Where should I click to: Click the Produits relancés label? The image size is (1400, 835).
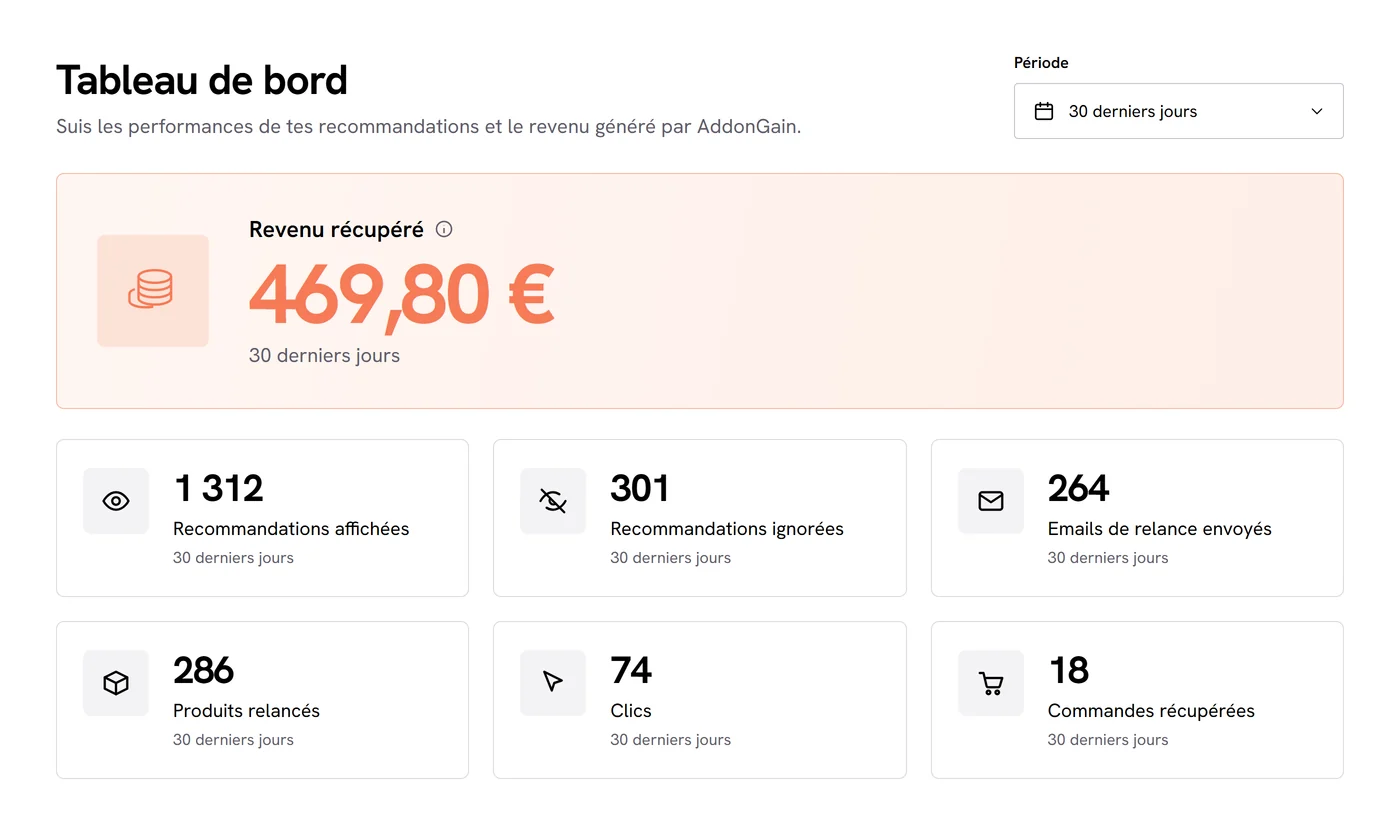(247, 711)
